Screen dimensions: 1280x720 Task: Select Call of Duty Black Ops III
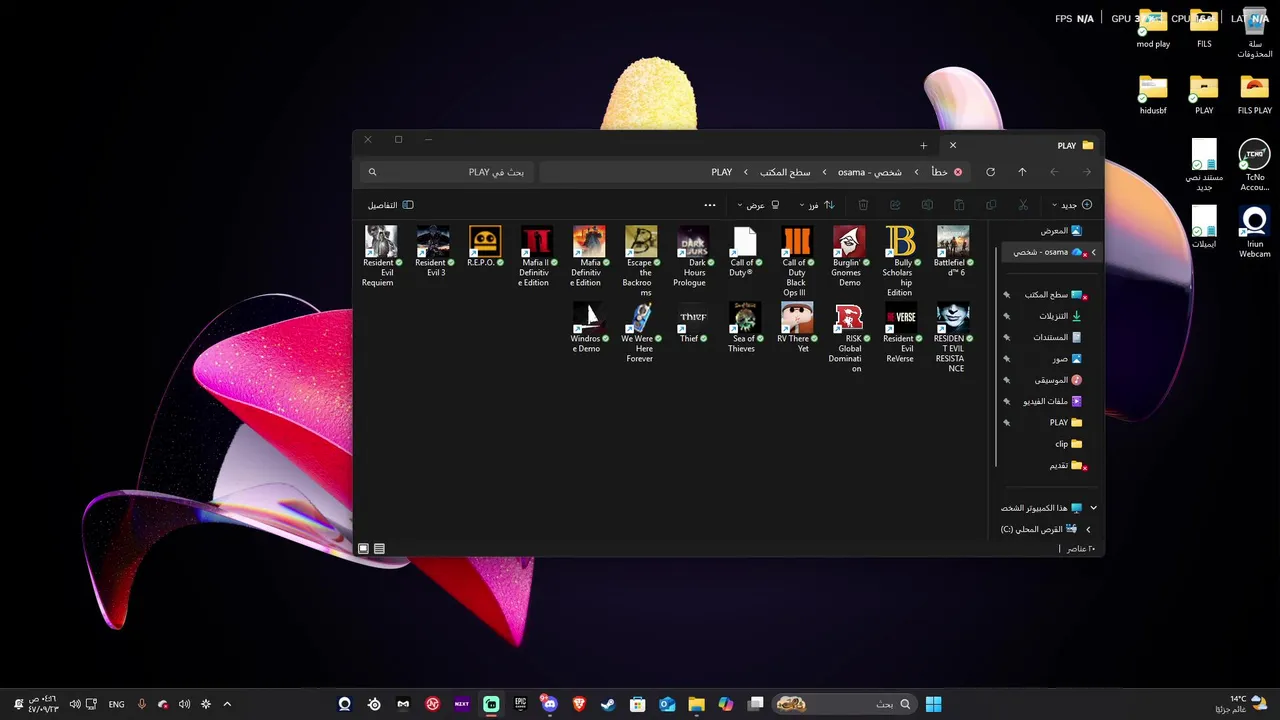(x=797, y=260)
